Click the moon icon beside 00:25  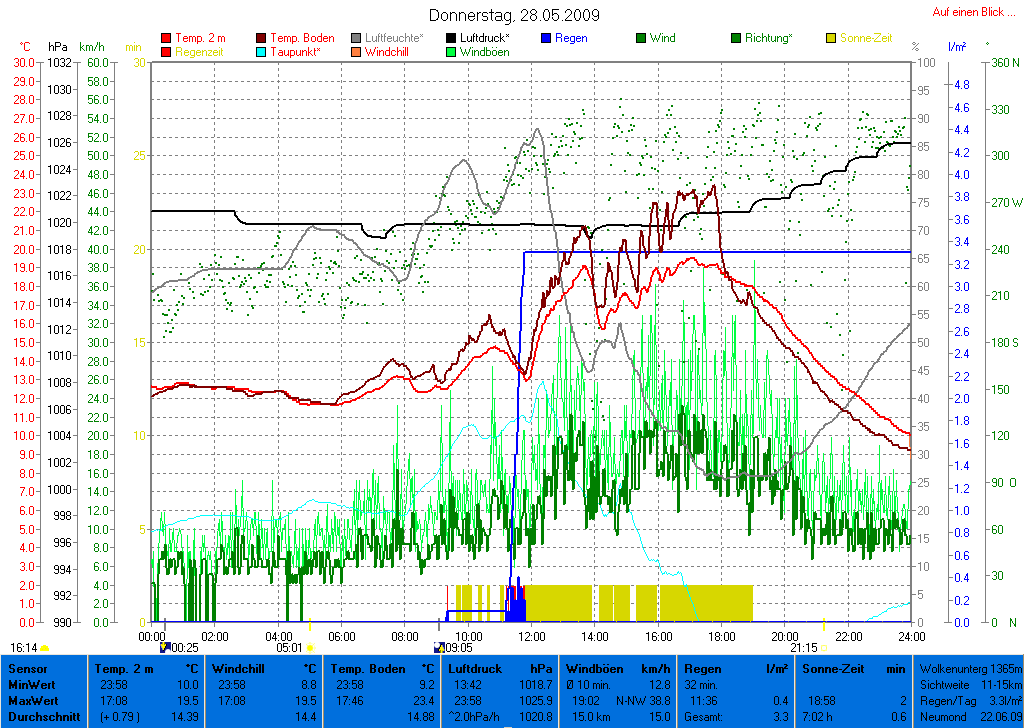click(165, 647)
